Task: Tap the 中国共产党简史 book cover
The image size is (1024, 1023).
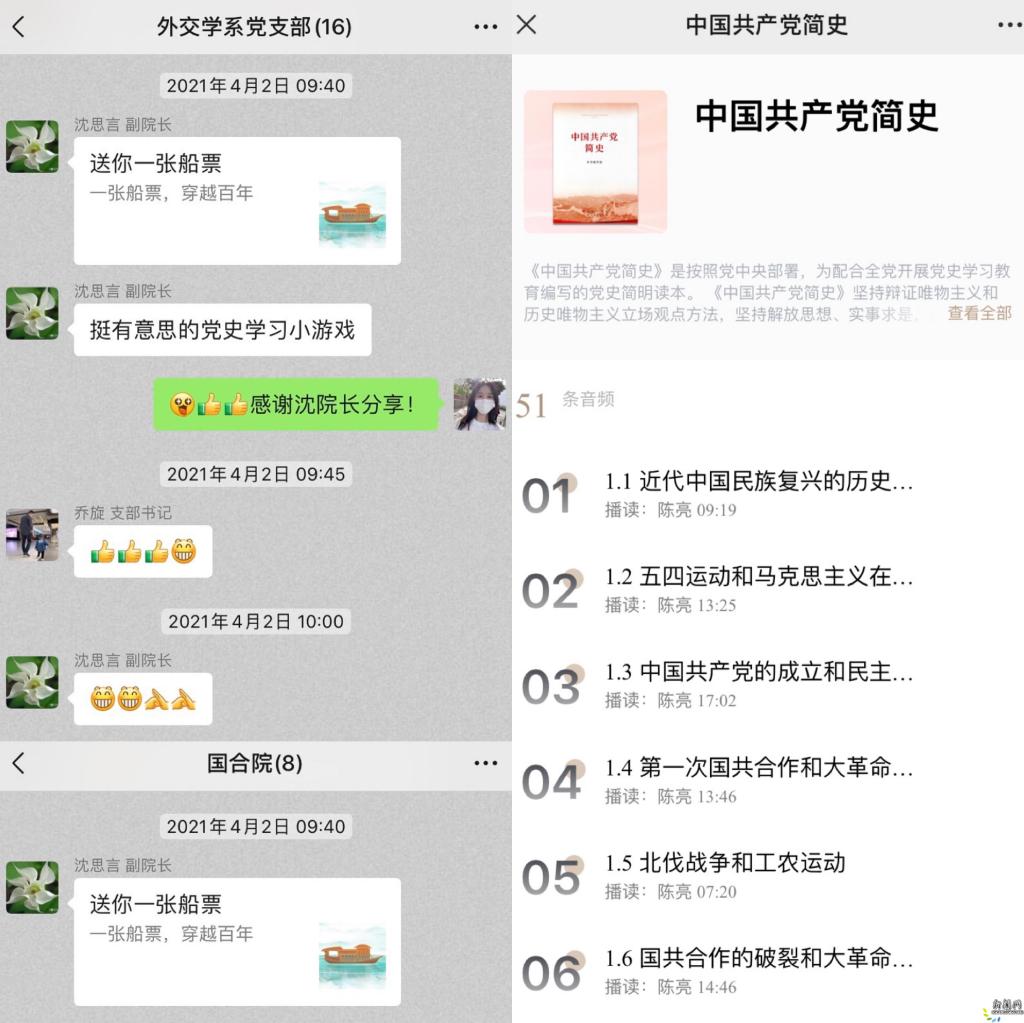Action: pos(595,162)
